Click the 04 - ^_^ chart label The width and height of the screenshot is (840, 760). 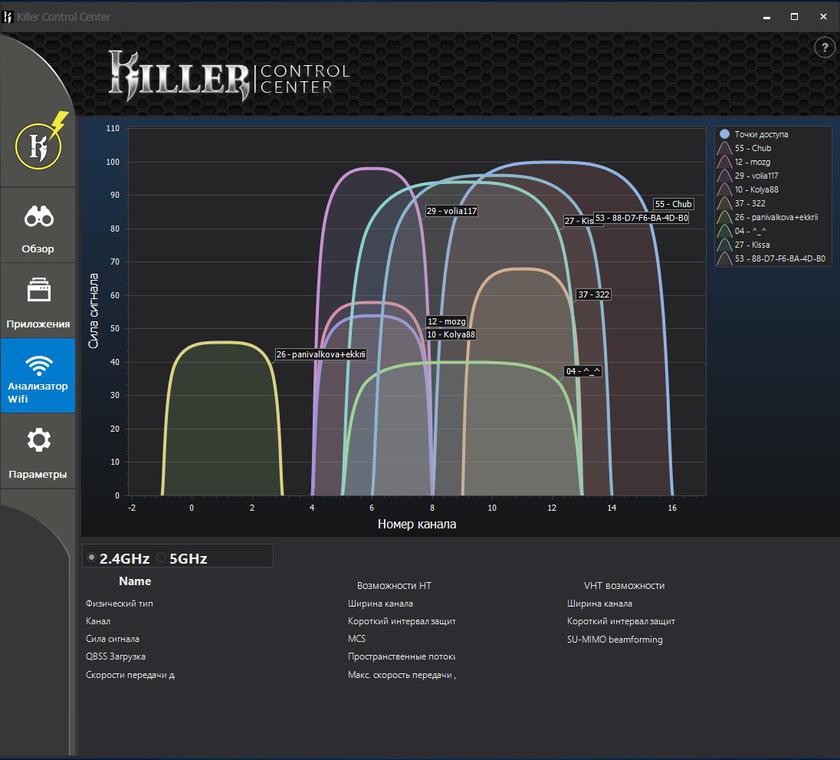click(583, 371)
